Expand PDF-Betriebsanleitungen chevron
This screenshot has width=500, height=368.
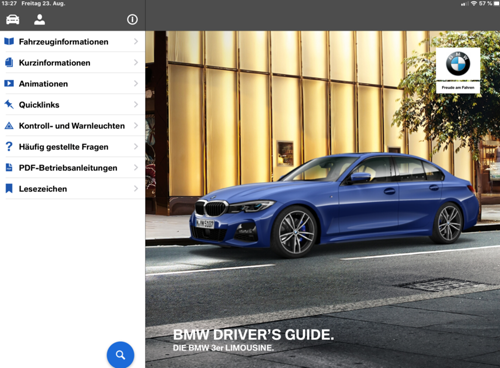coord(136,167)
